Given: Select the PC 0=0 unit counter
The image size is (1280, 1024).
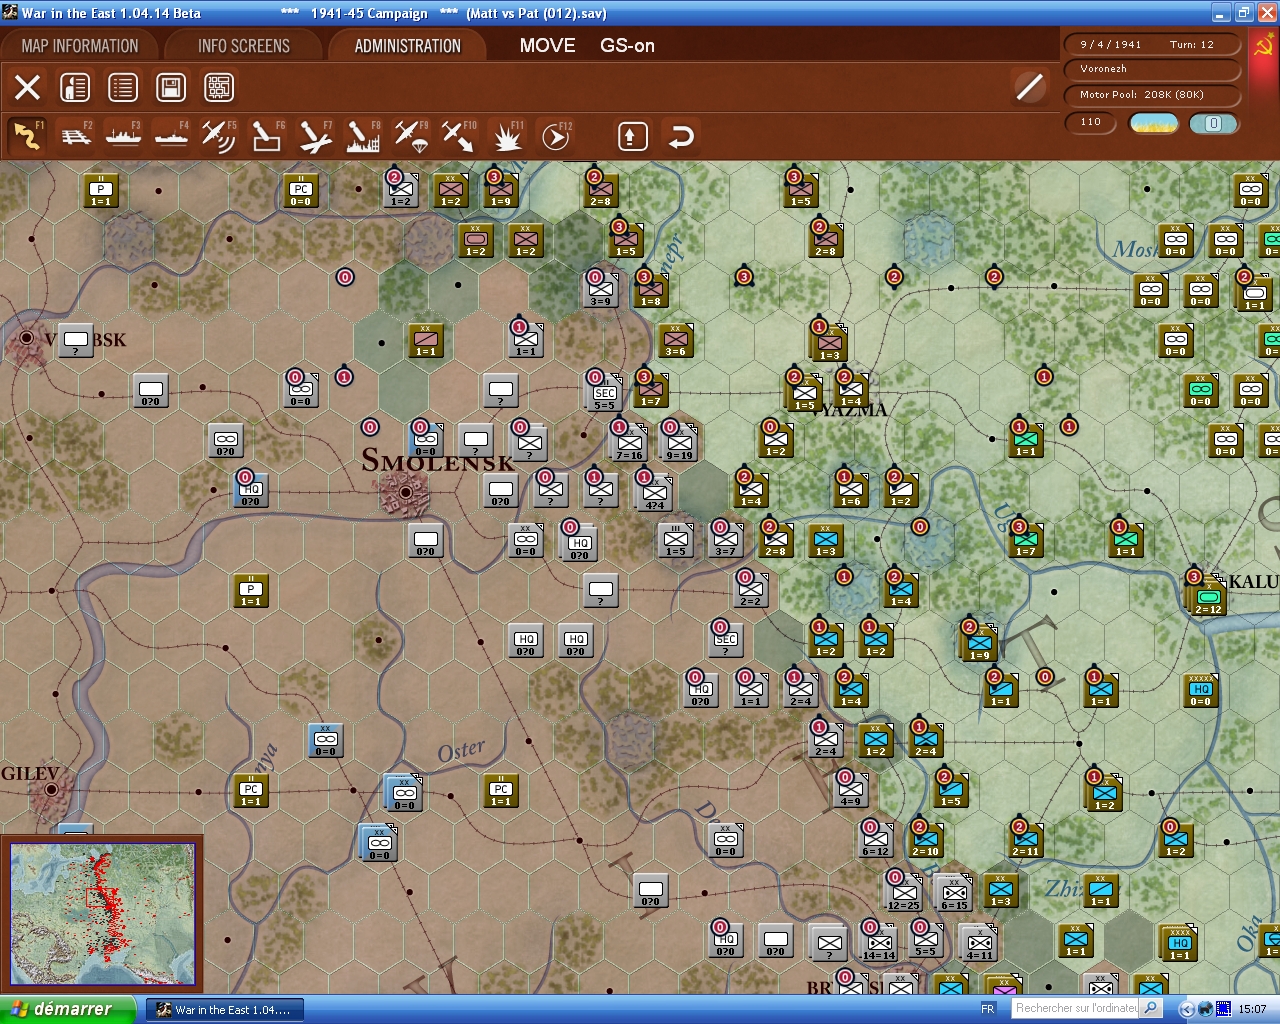Looking at the screenshot, I should [x=301, y=190].
